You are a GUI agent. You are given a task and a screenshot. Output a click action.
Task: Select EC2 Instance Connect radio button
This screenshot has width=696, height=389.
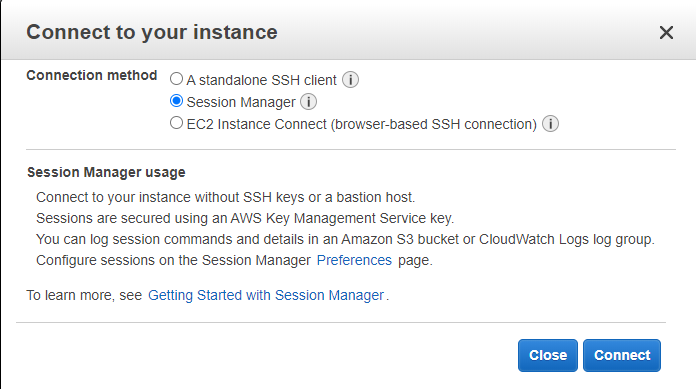(176, 123)
